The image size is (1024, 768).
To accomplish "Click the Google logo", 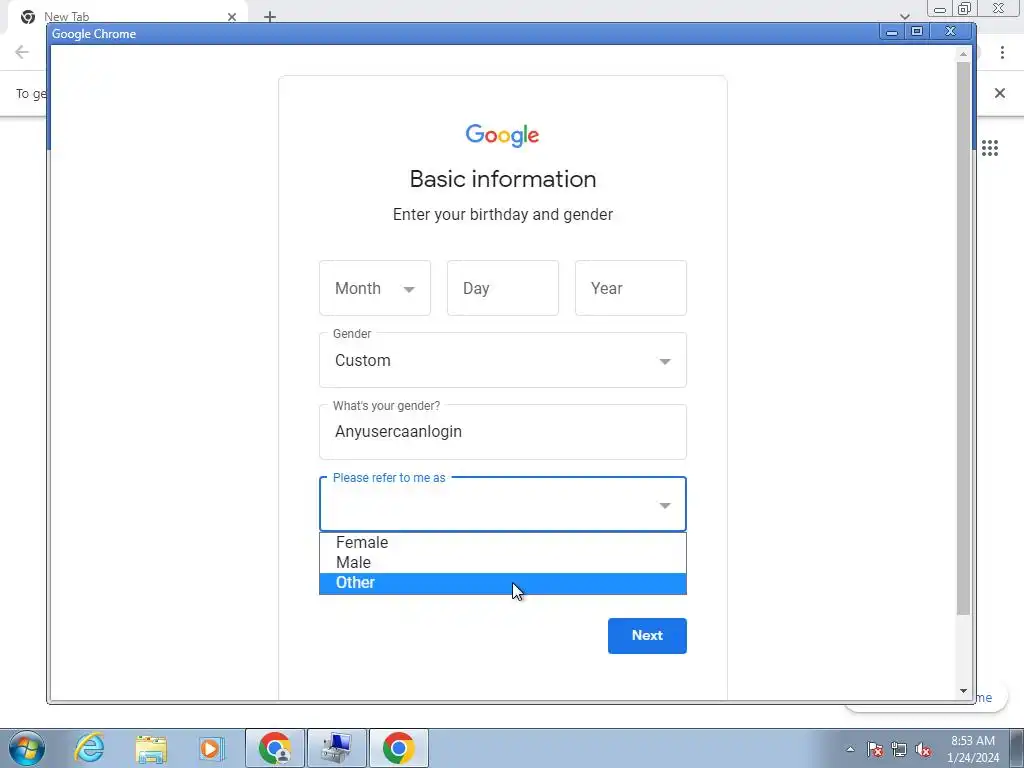I will tap(502, 135).
